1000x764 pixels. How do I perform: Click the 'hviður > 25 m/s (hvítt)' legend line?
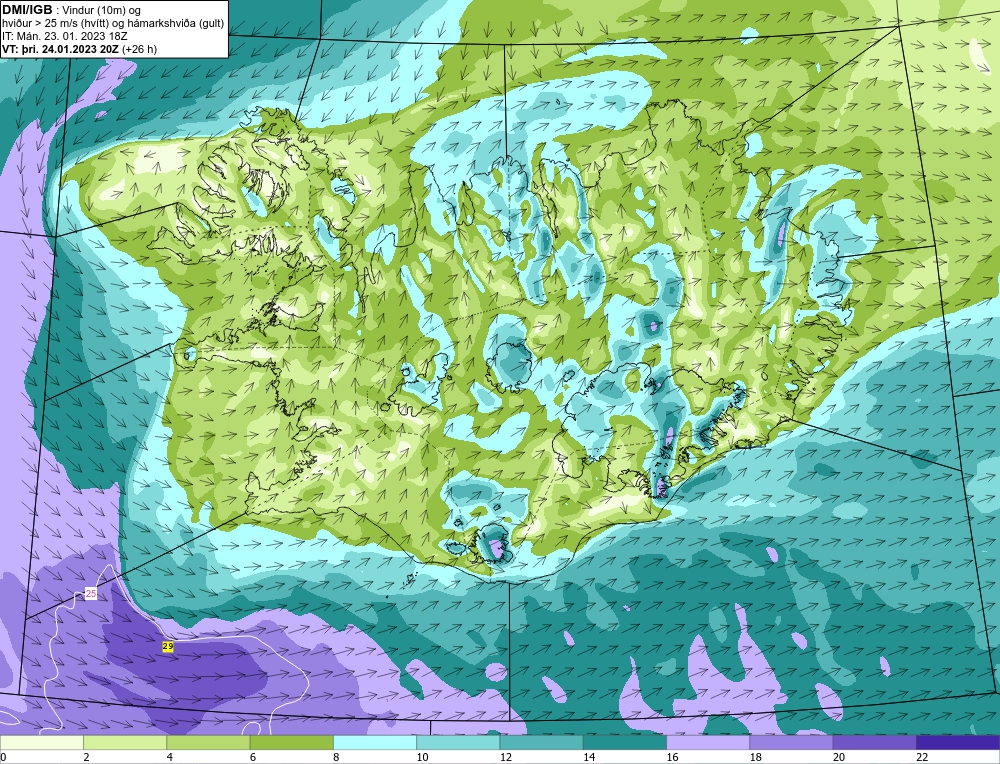113,23
